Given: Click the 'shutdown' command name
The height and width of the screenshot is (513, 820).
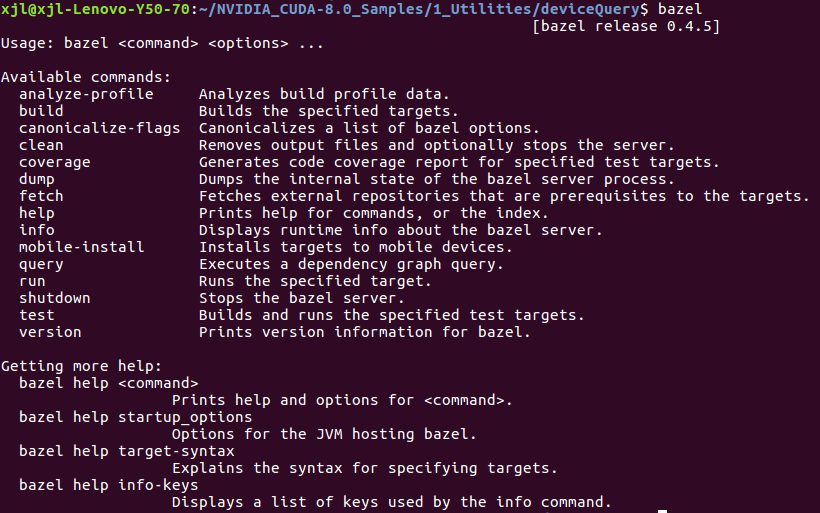Looking at the screenshot, I should pyautogui.click(x=54, y=298).
